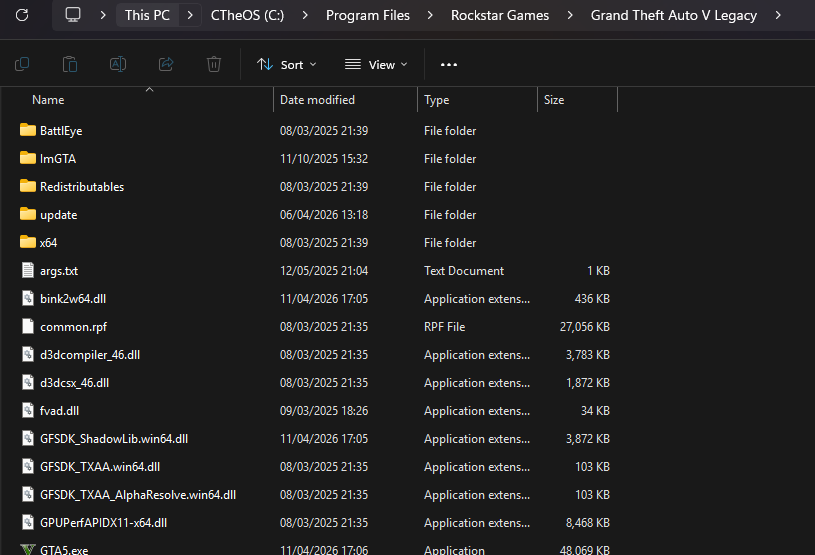Select the ImGTA folder icon
This screenshot has height=555, width=815.
(x=28, y=158)
